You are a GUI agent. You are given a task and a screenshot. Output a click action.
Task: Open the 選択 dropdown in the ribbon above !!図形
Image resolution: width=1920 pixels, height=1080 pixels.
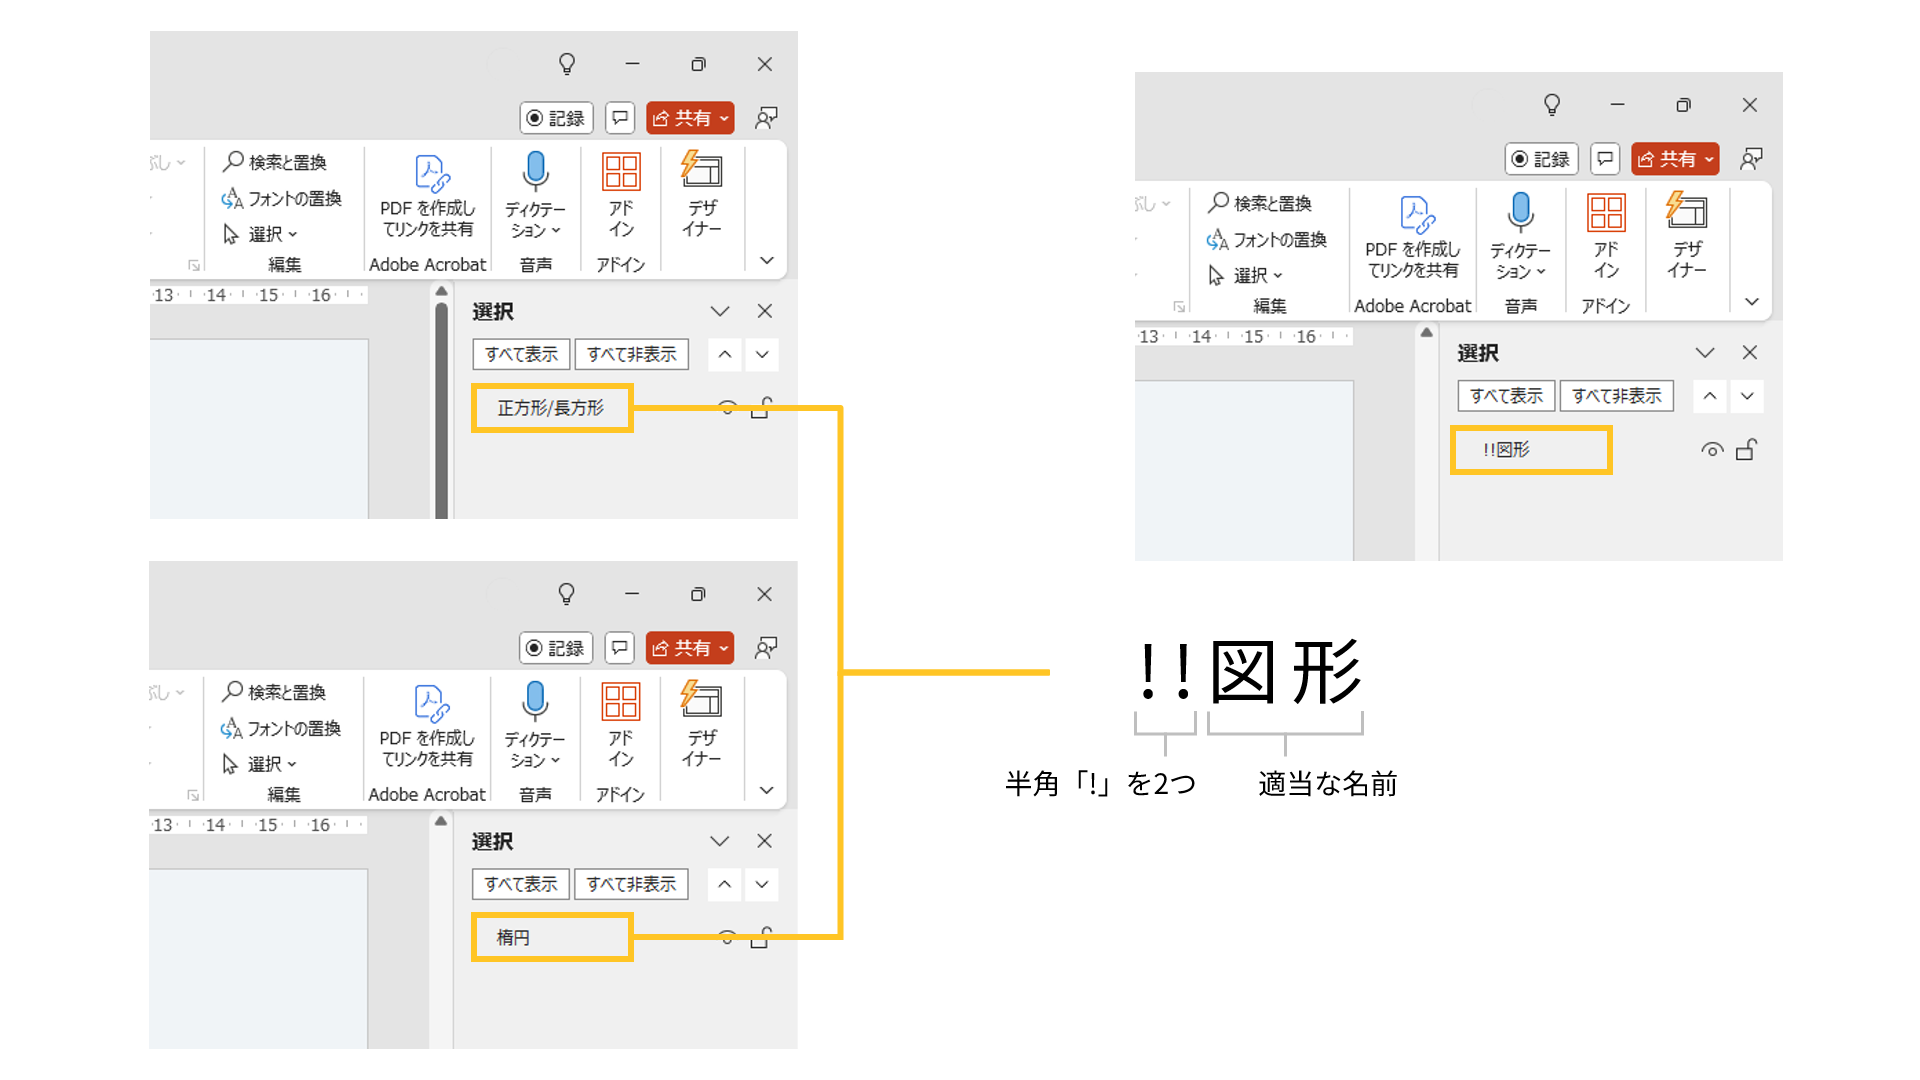1246,275
